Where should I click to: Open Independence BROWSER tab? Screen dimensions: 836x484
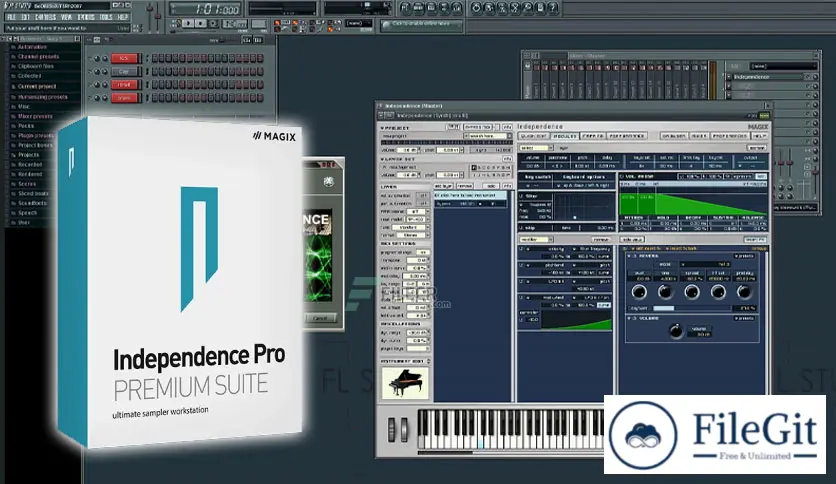click(x=674, y=136)
